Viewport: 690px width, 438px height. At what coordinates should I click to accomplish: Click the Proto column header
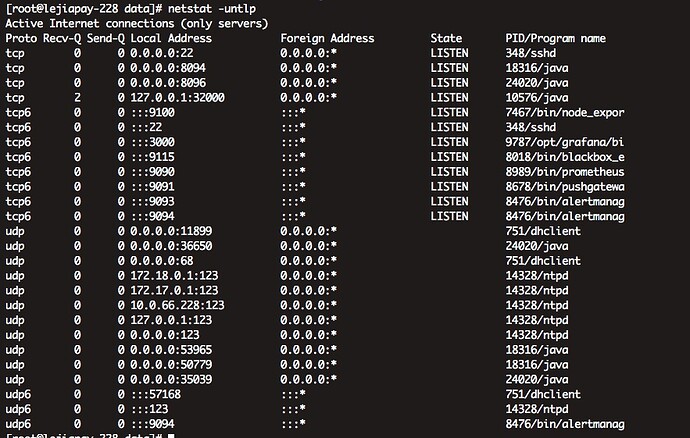21,38
